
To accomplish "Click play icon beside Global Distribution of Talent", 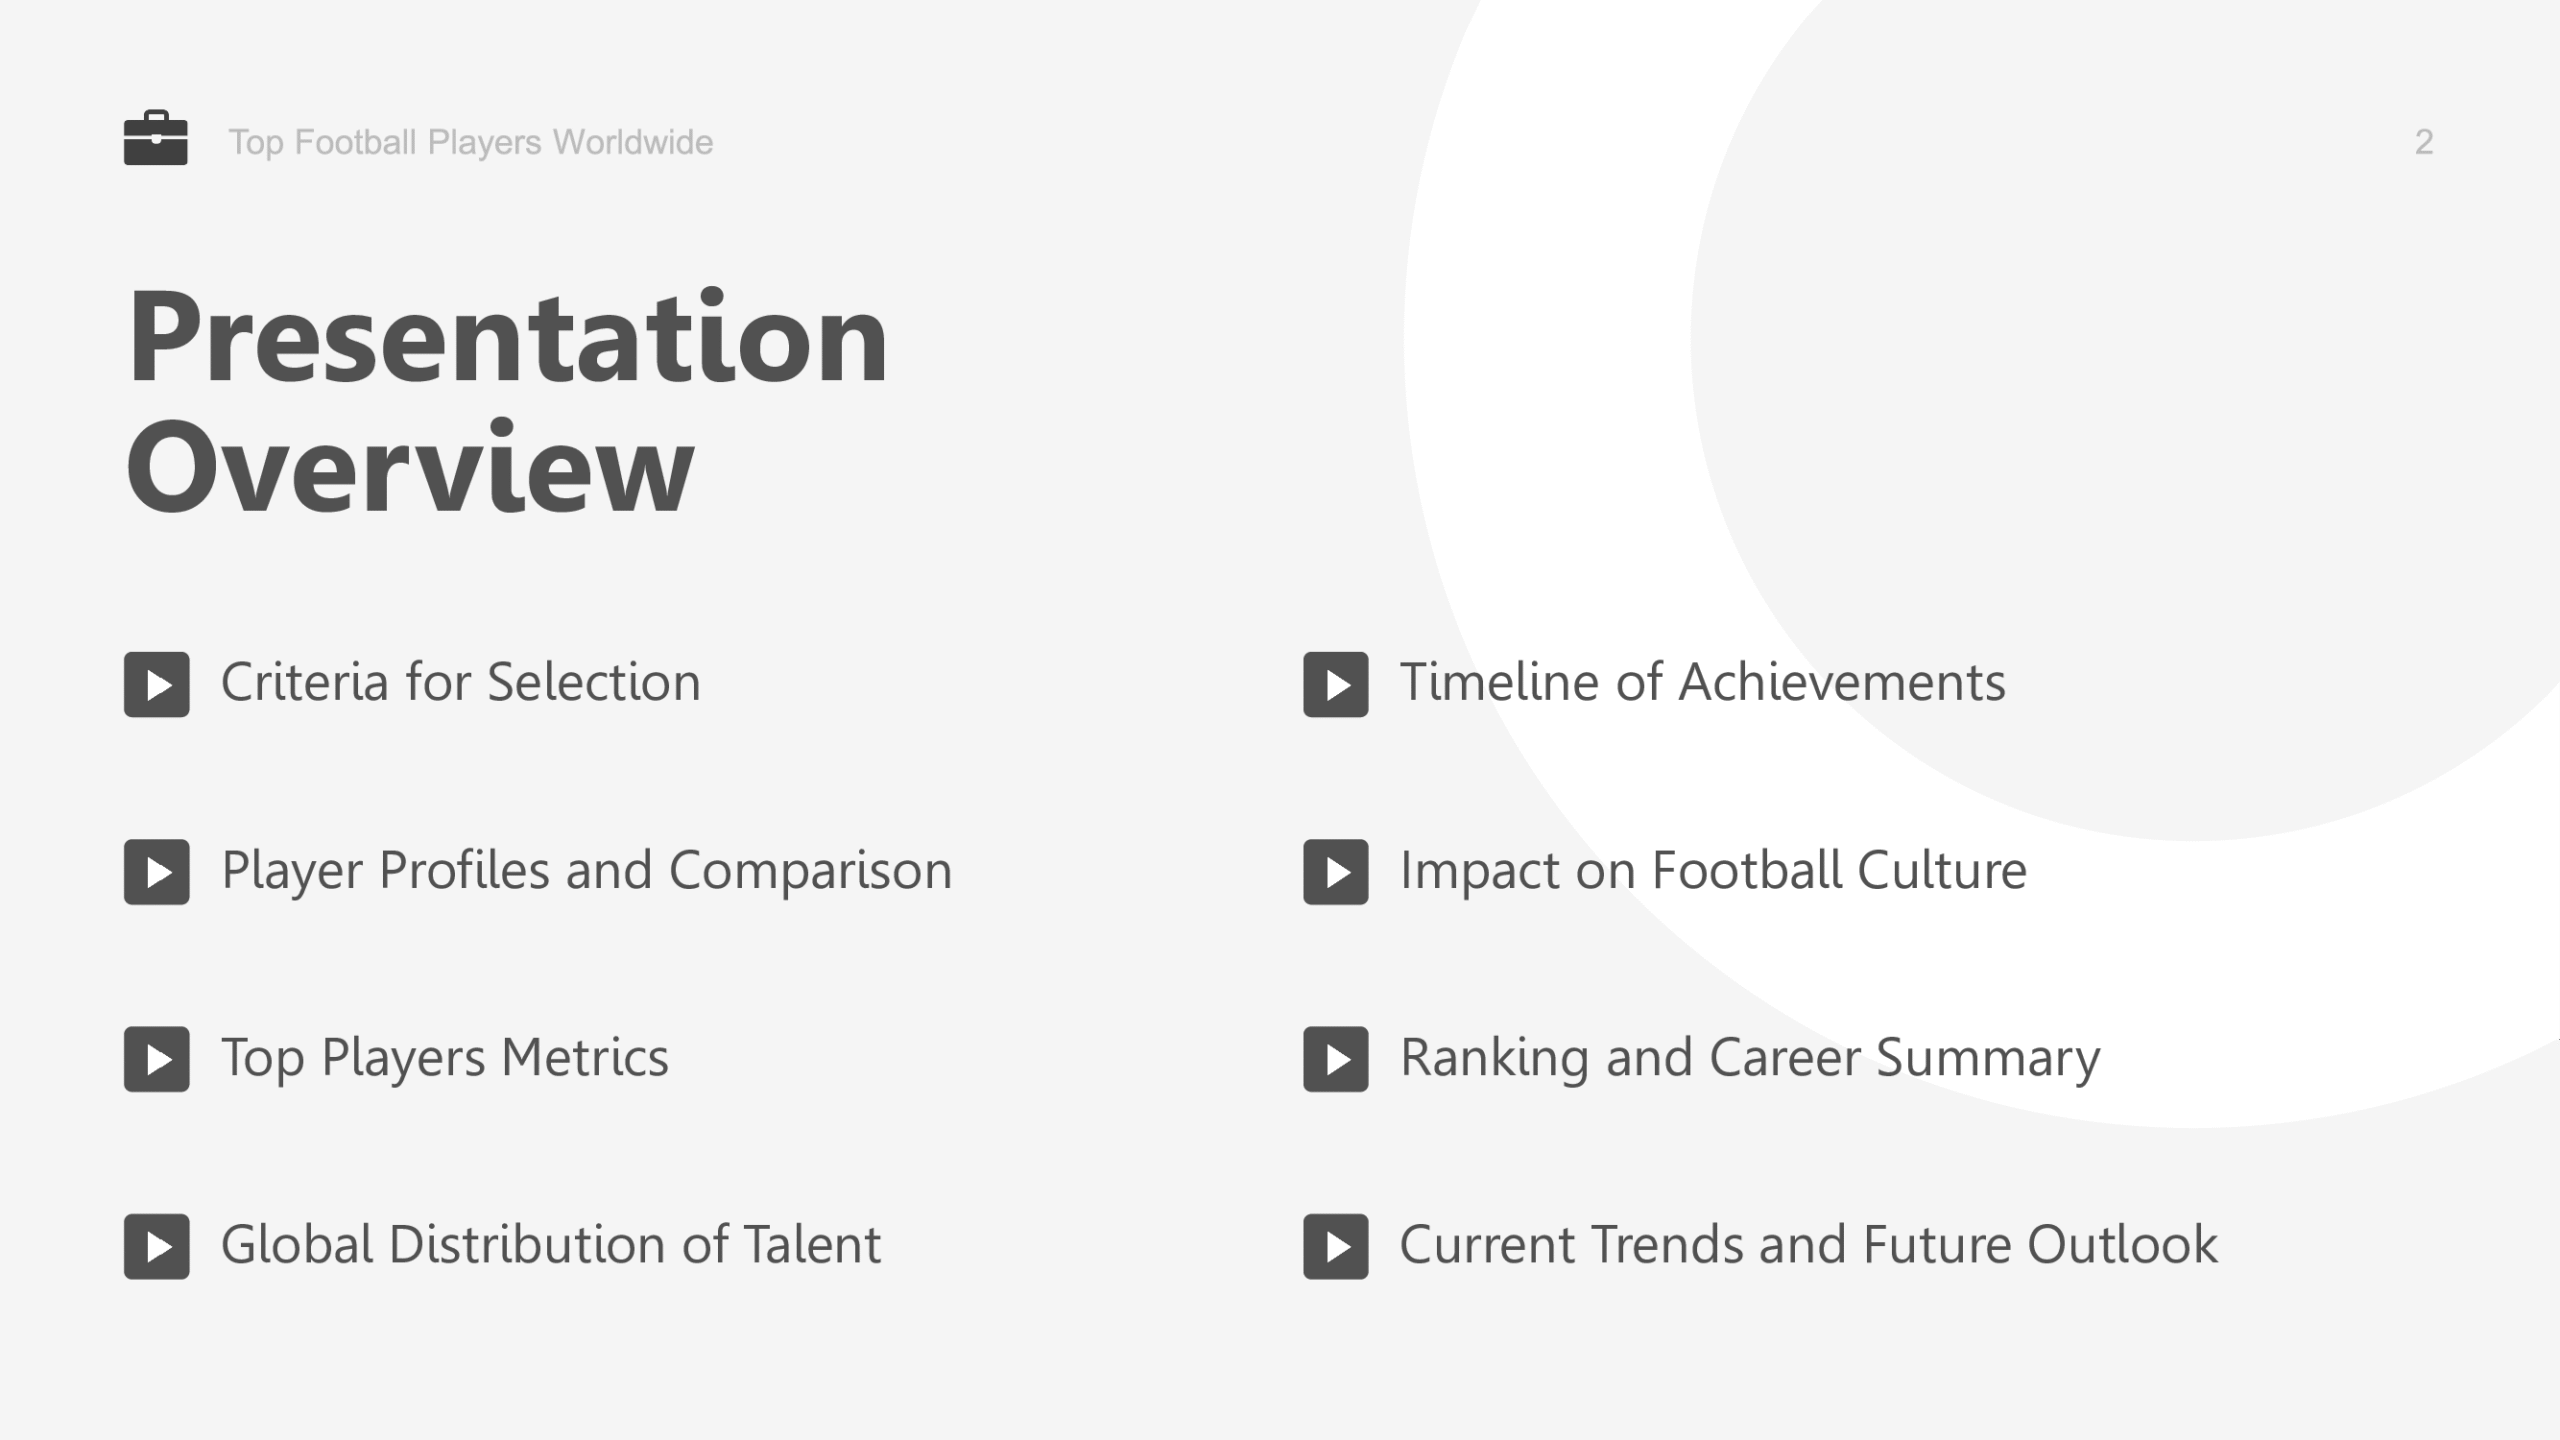I will click(157, 1246).
